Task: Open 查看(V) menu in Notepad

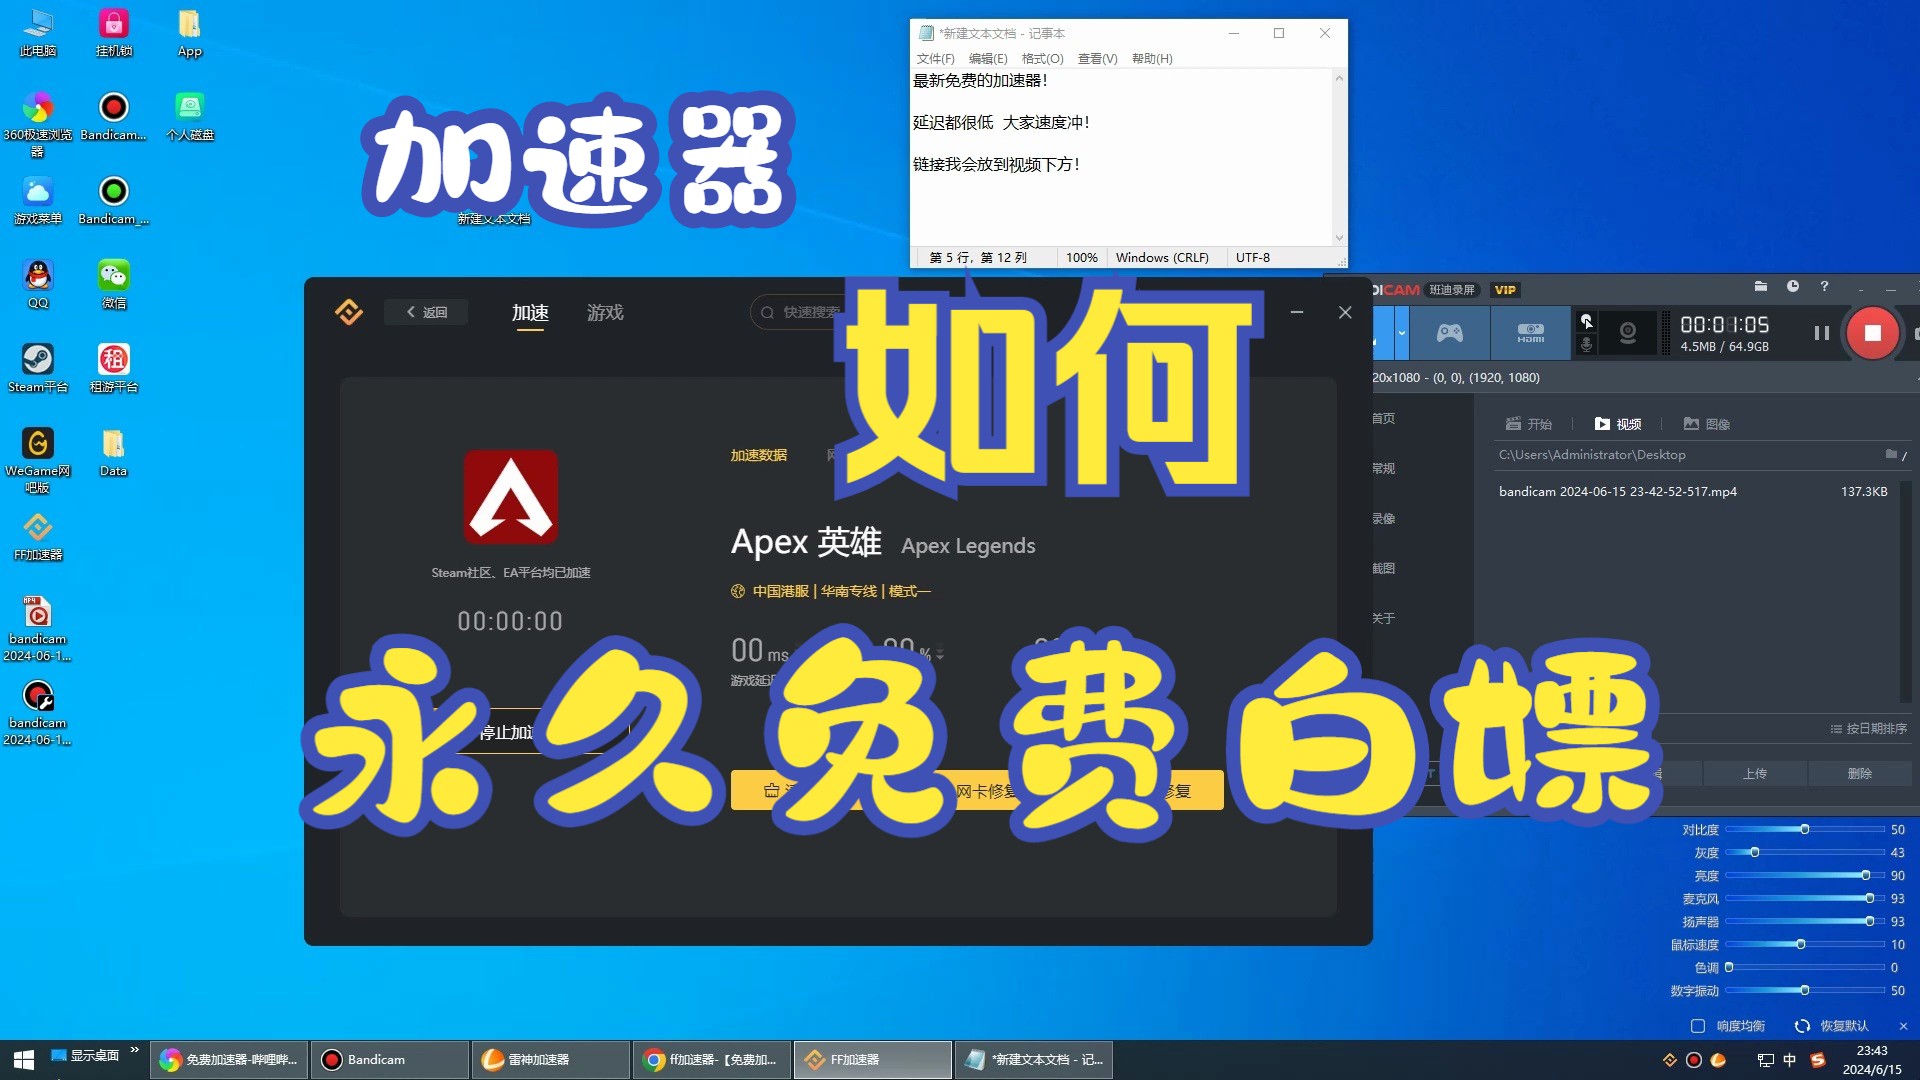Action: (x=1097, y=59)
